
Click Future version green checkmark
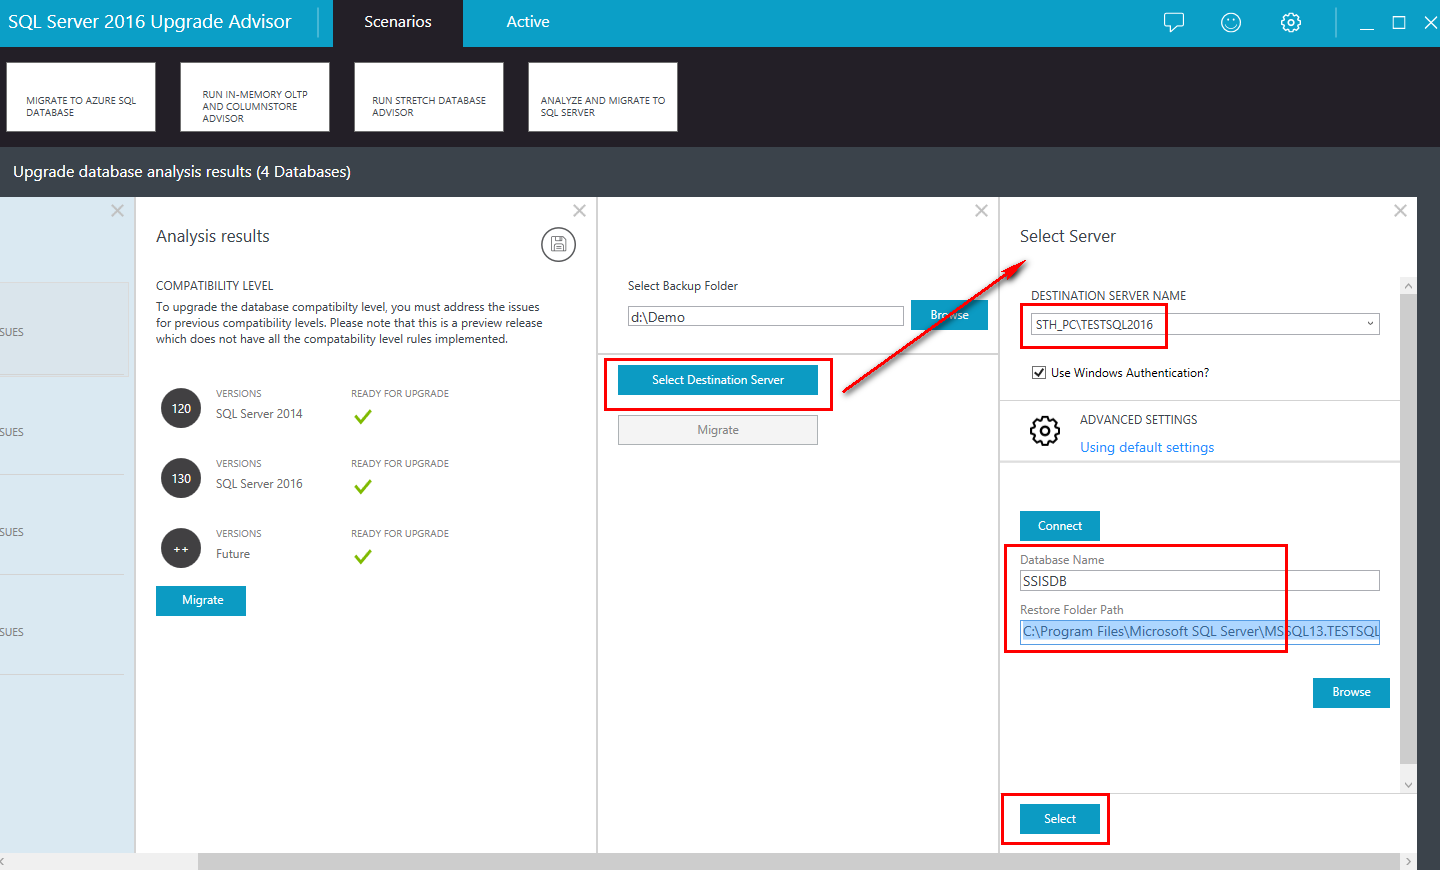pos(363,557)
